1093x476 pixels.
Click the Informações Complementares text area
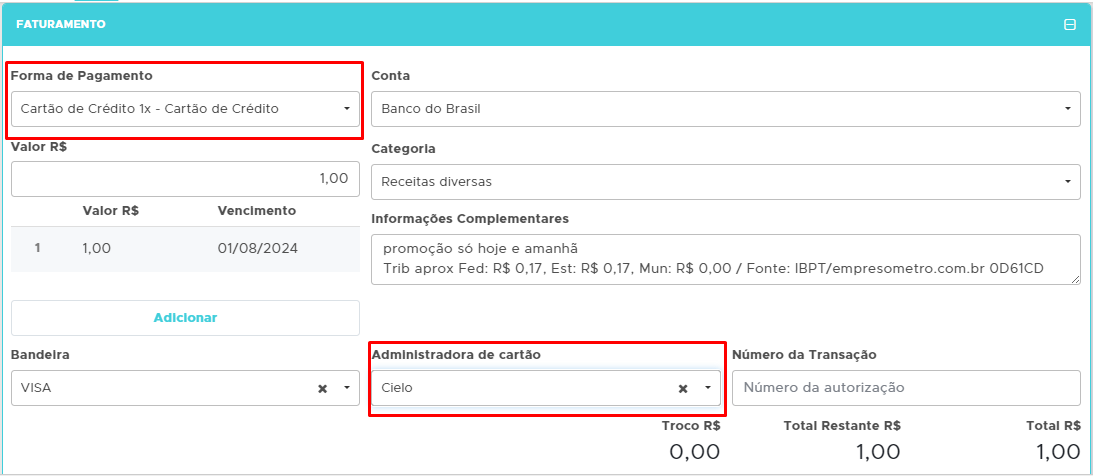tap(725, 259)
